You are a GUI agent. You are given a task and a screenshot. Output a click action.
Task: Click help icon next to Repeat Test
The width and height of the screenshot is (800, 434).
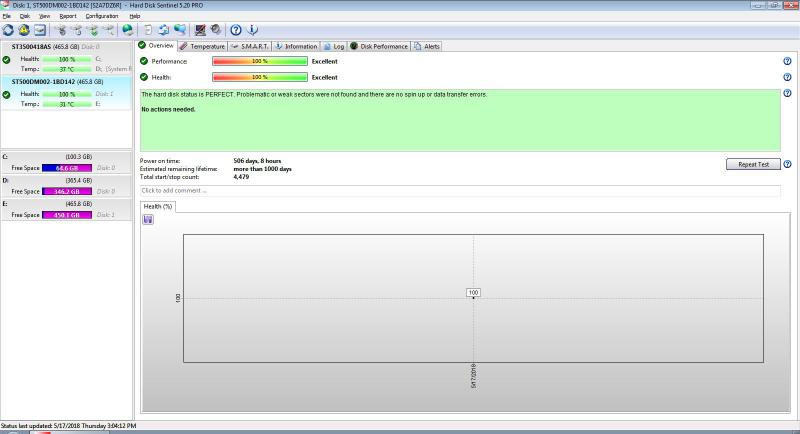[788, 164]
